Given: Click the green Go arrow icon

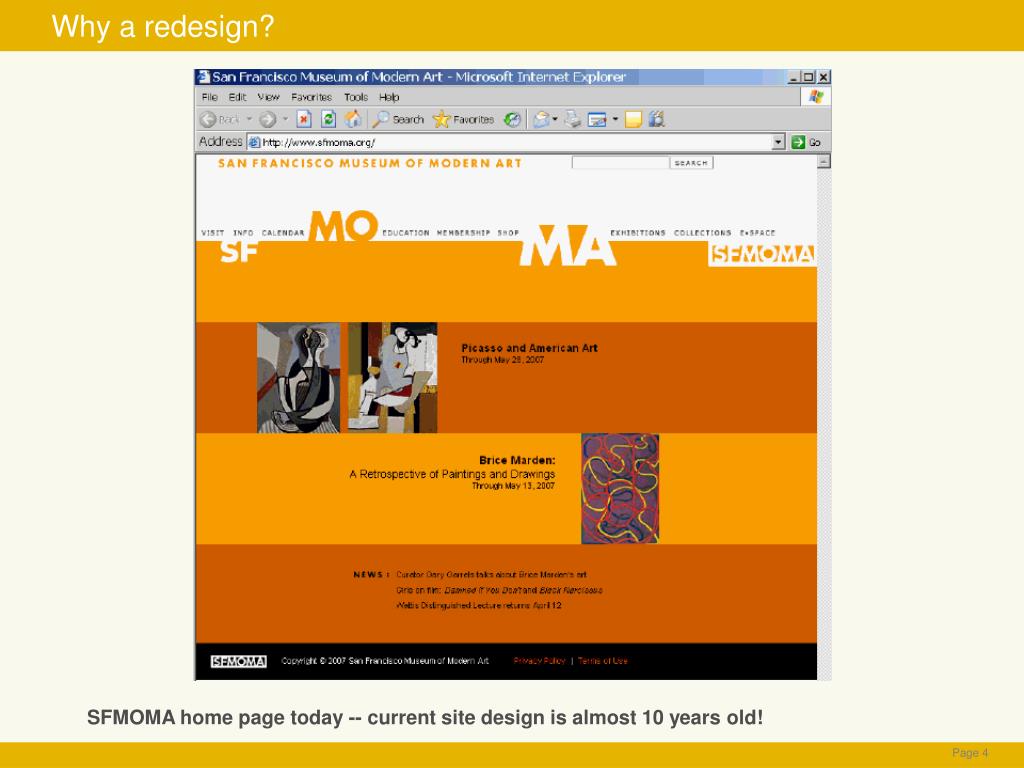Looking at the screenshot, I should point(798,142).
